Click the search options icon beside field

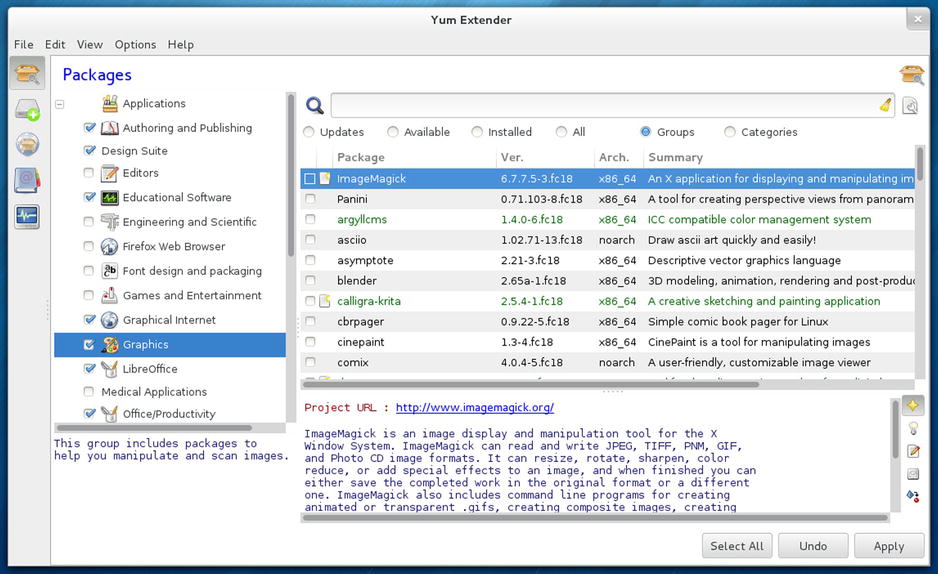tap(910, 106)
